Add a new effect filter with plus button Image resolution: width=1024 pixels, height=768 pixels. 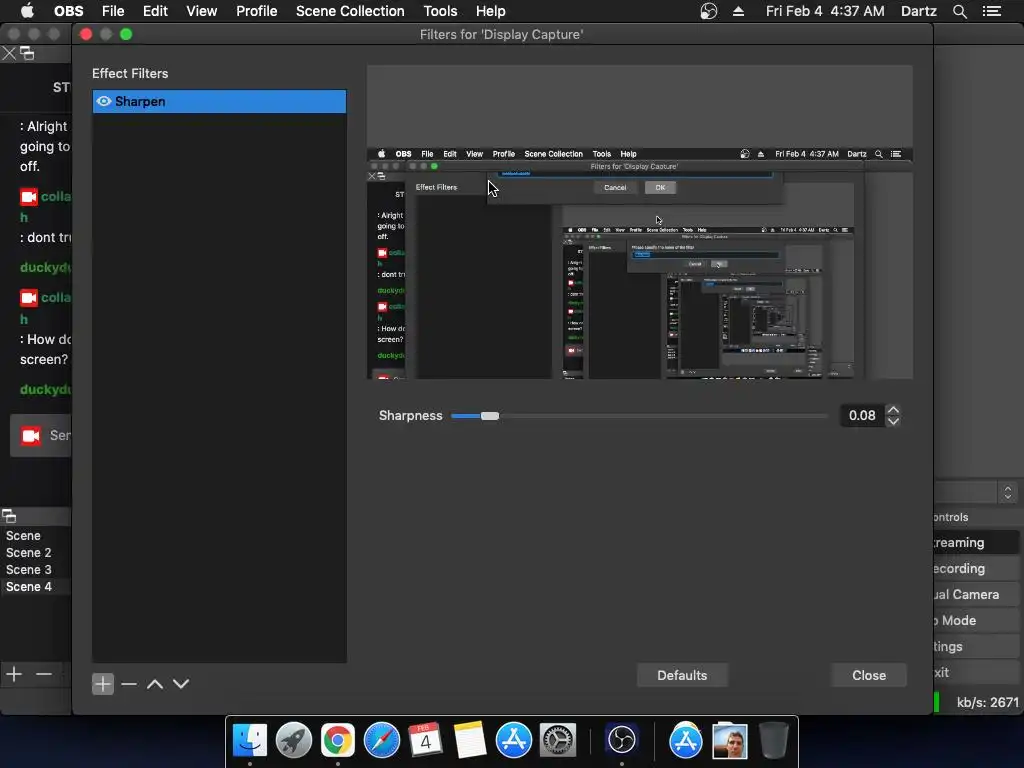tap(103, 684)
